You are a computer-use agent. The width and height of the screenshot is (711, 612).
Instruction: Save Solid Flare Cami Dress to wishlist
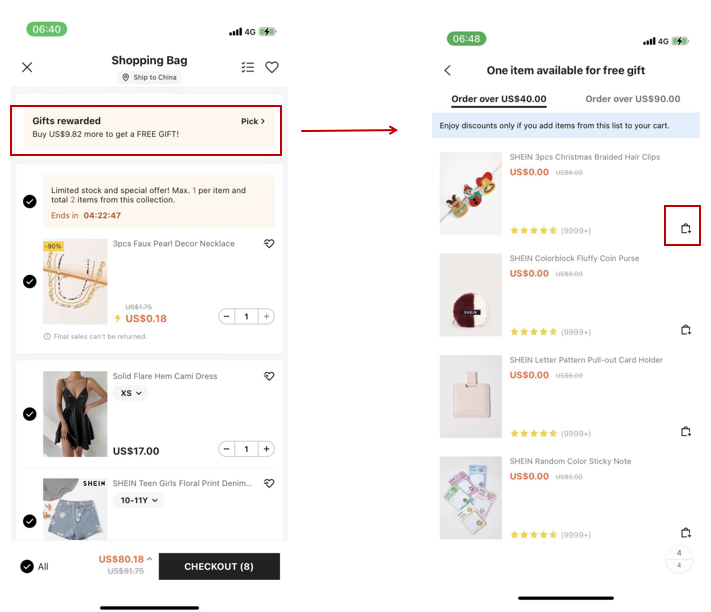[269, 377]
